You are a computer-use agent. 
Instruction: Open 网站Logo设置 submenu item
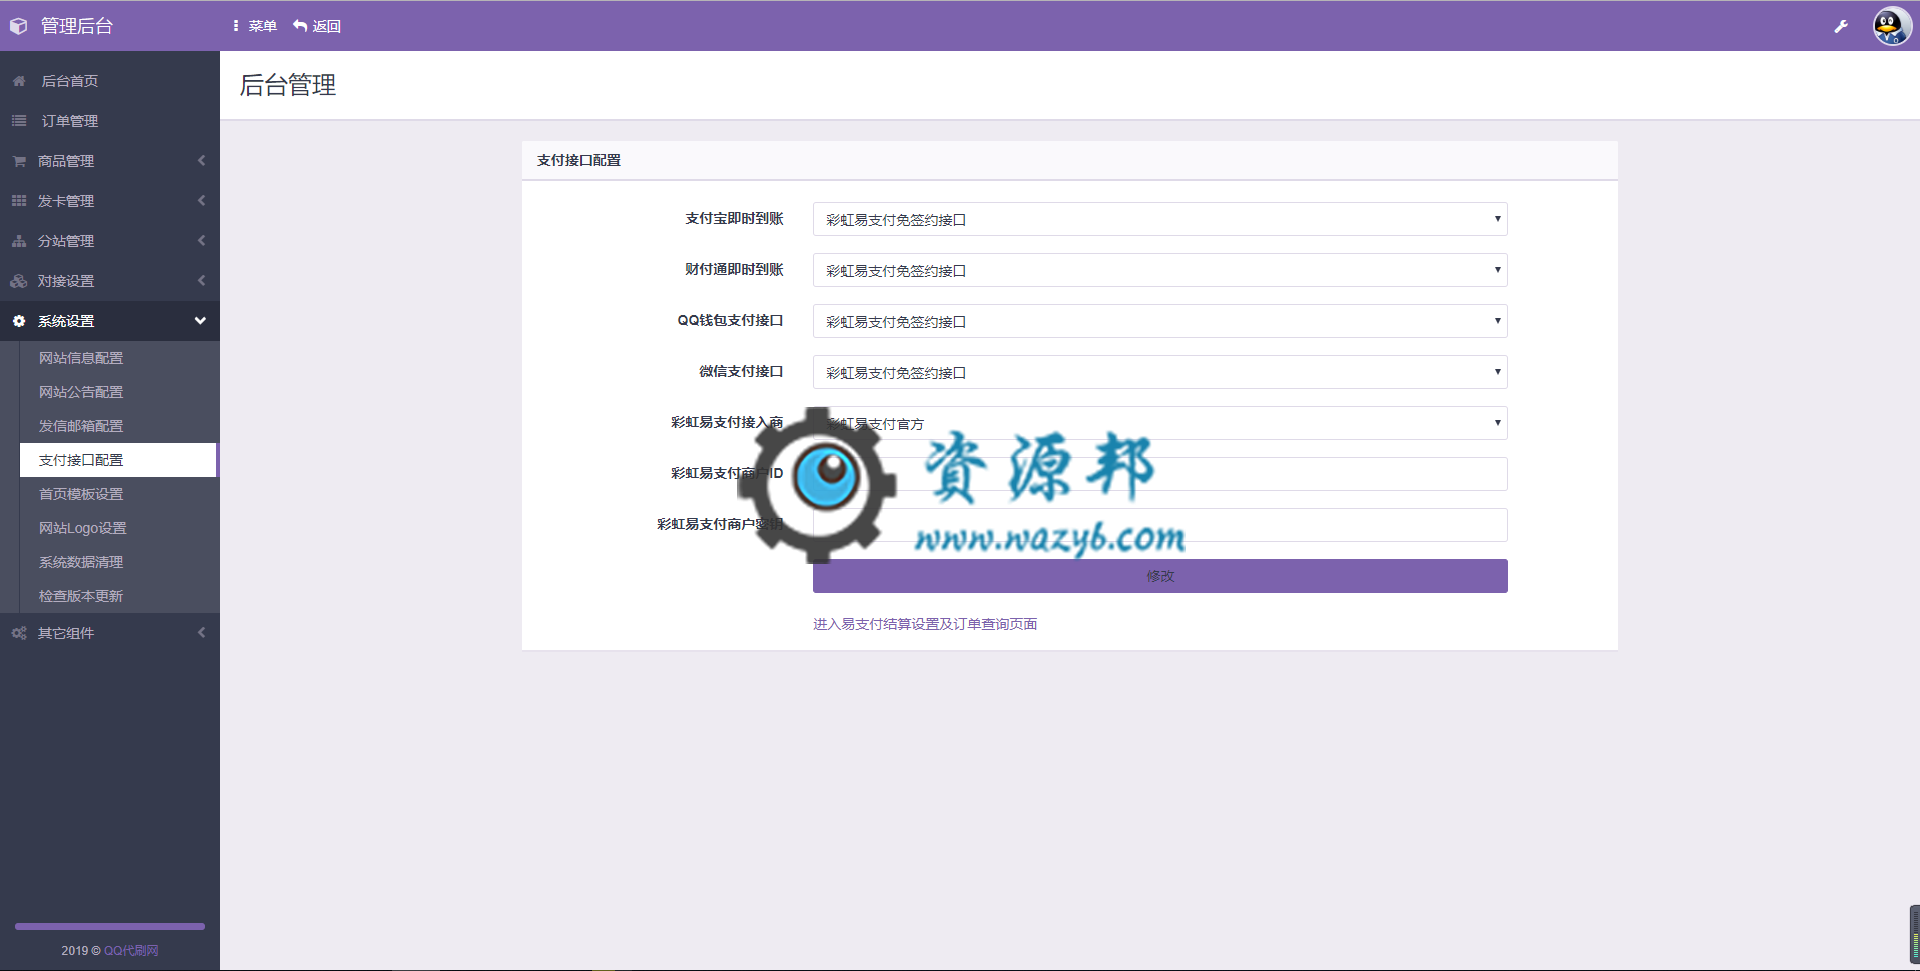(118, 528)
